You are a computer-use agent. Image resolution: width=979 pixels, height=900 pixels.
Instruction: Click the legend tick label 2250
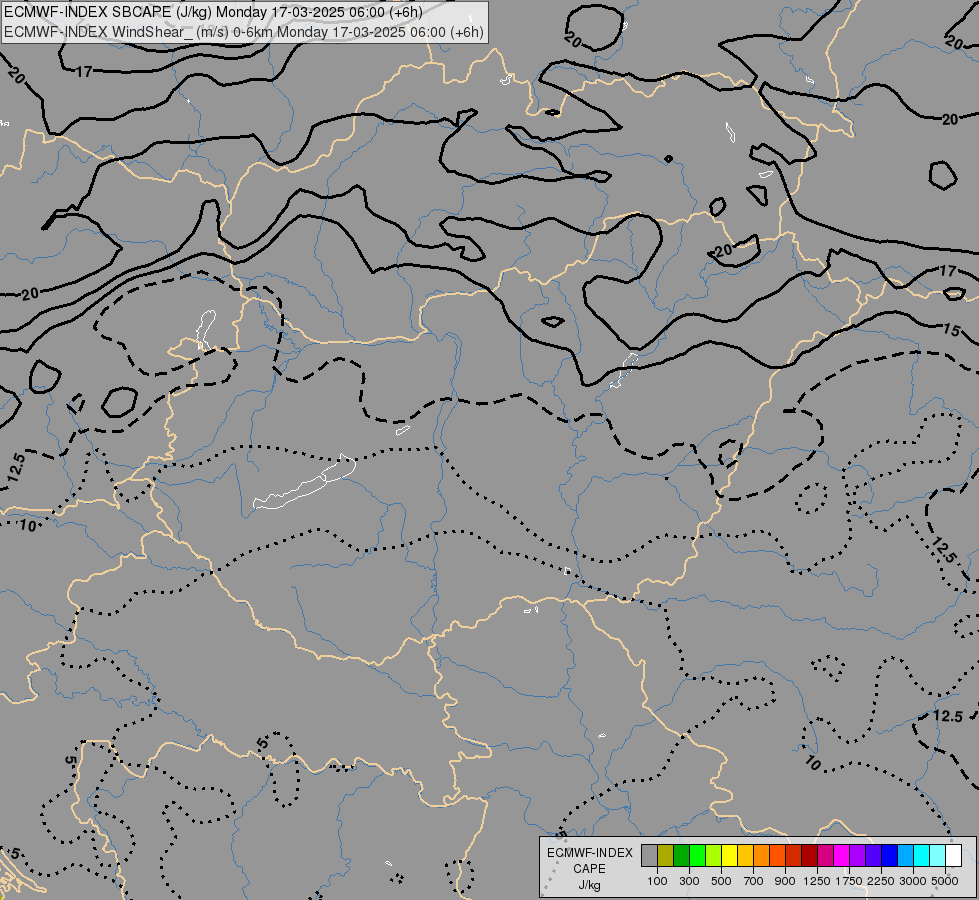pos(881,881)
